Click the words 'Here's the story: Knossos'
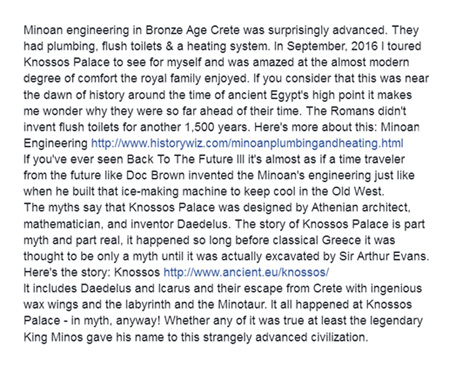This screenshot has width=449, height=366. tap(92, 272)
